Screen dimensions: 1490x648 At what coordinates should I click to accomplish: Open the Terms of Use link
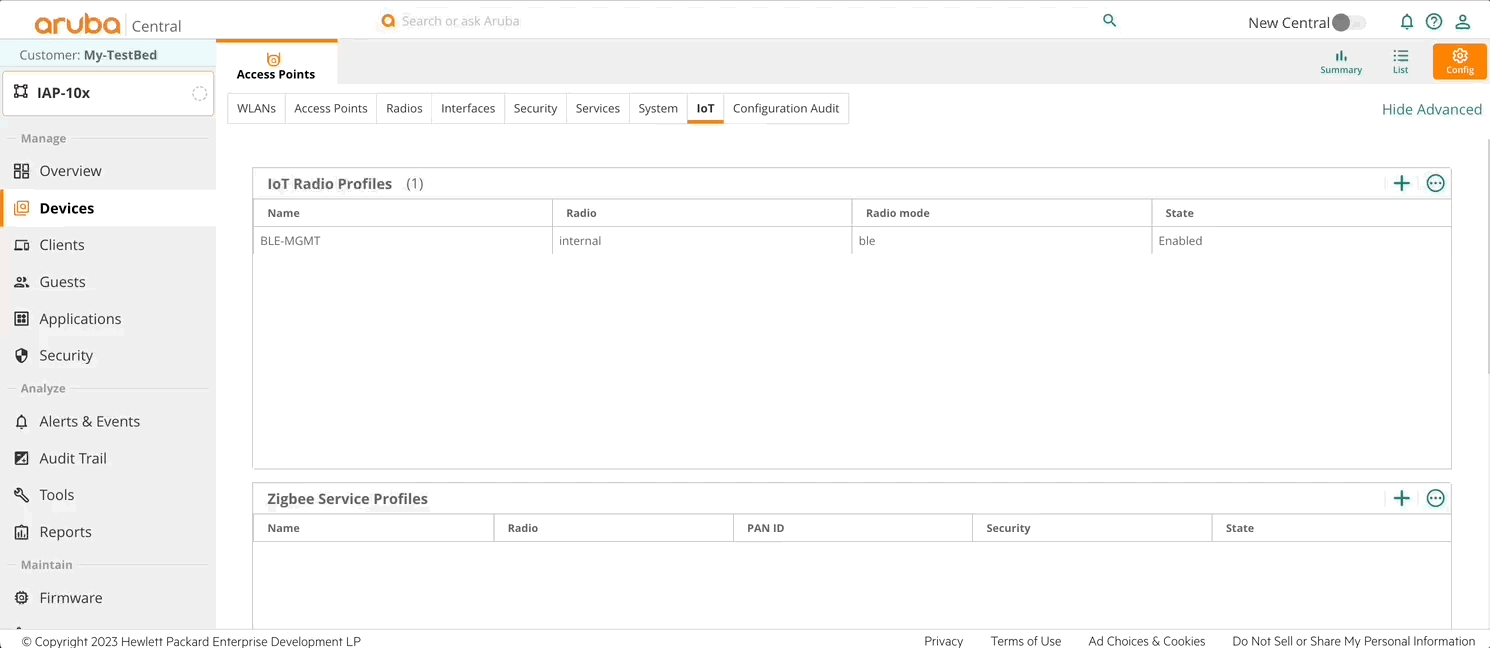(1026, 641)
